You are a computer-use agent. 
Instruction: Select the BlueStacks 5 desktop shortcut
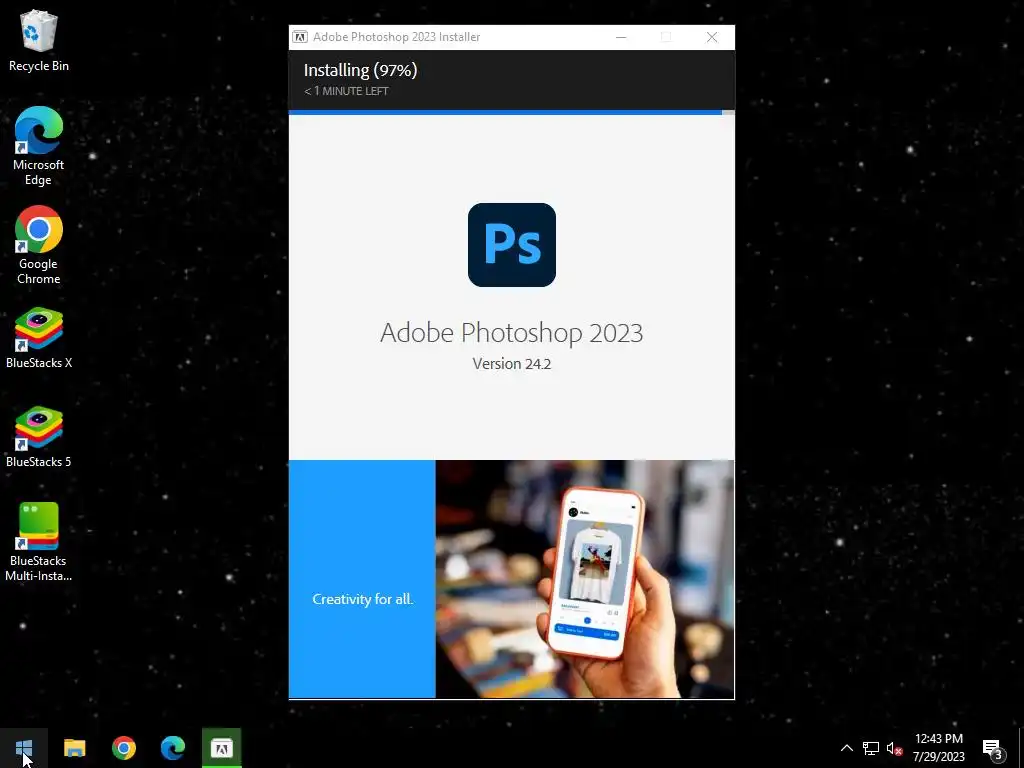point(39,437)
